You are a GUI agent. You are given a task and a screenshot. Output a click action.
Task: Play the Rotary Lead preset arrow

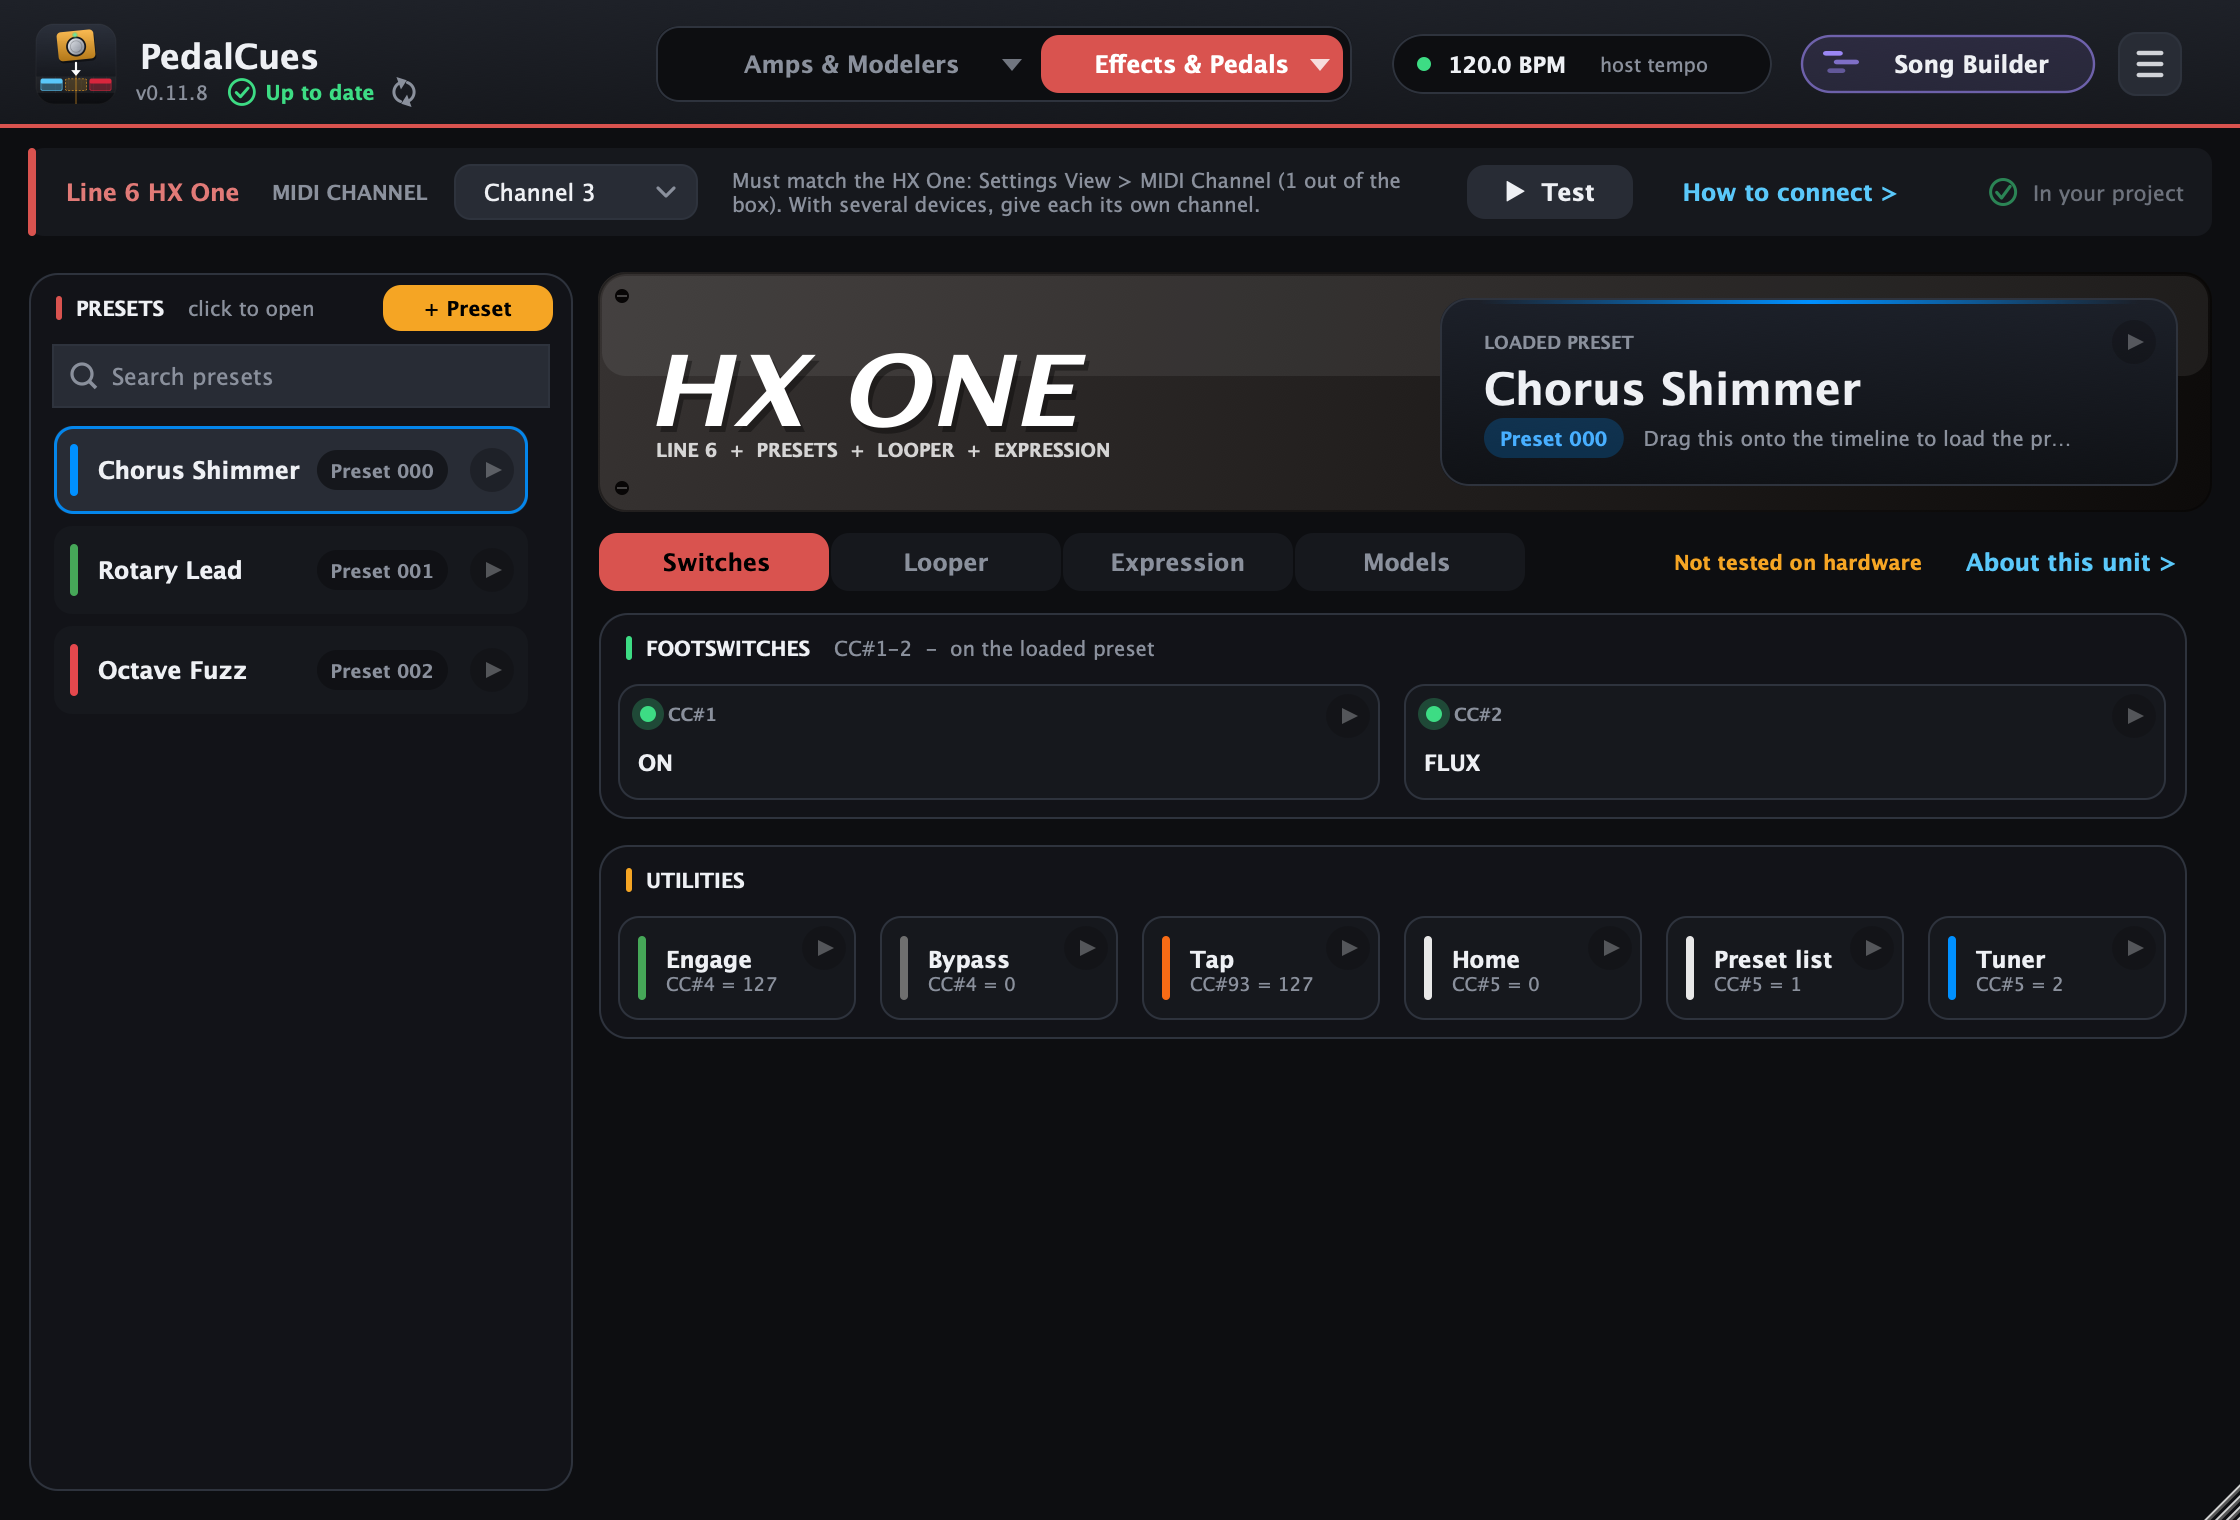pos(492,570)
